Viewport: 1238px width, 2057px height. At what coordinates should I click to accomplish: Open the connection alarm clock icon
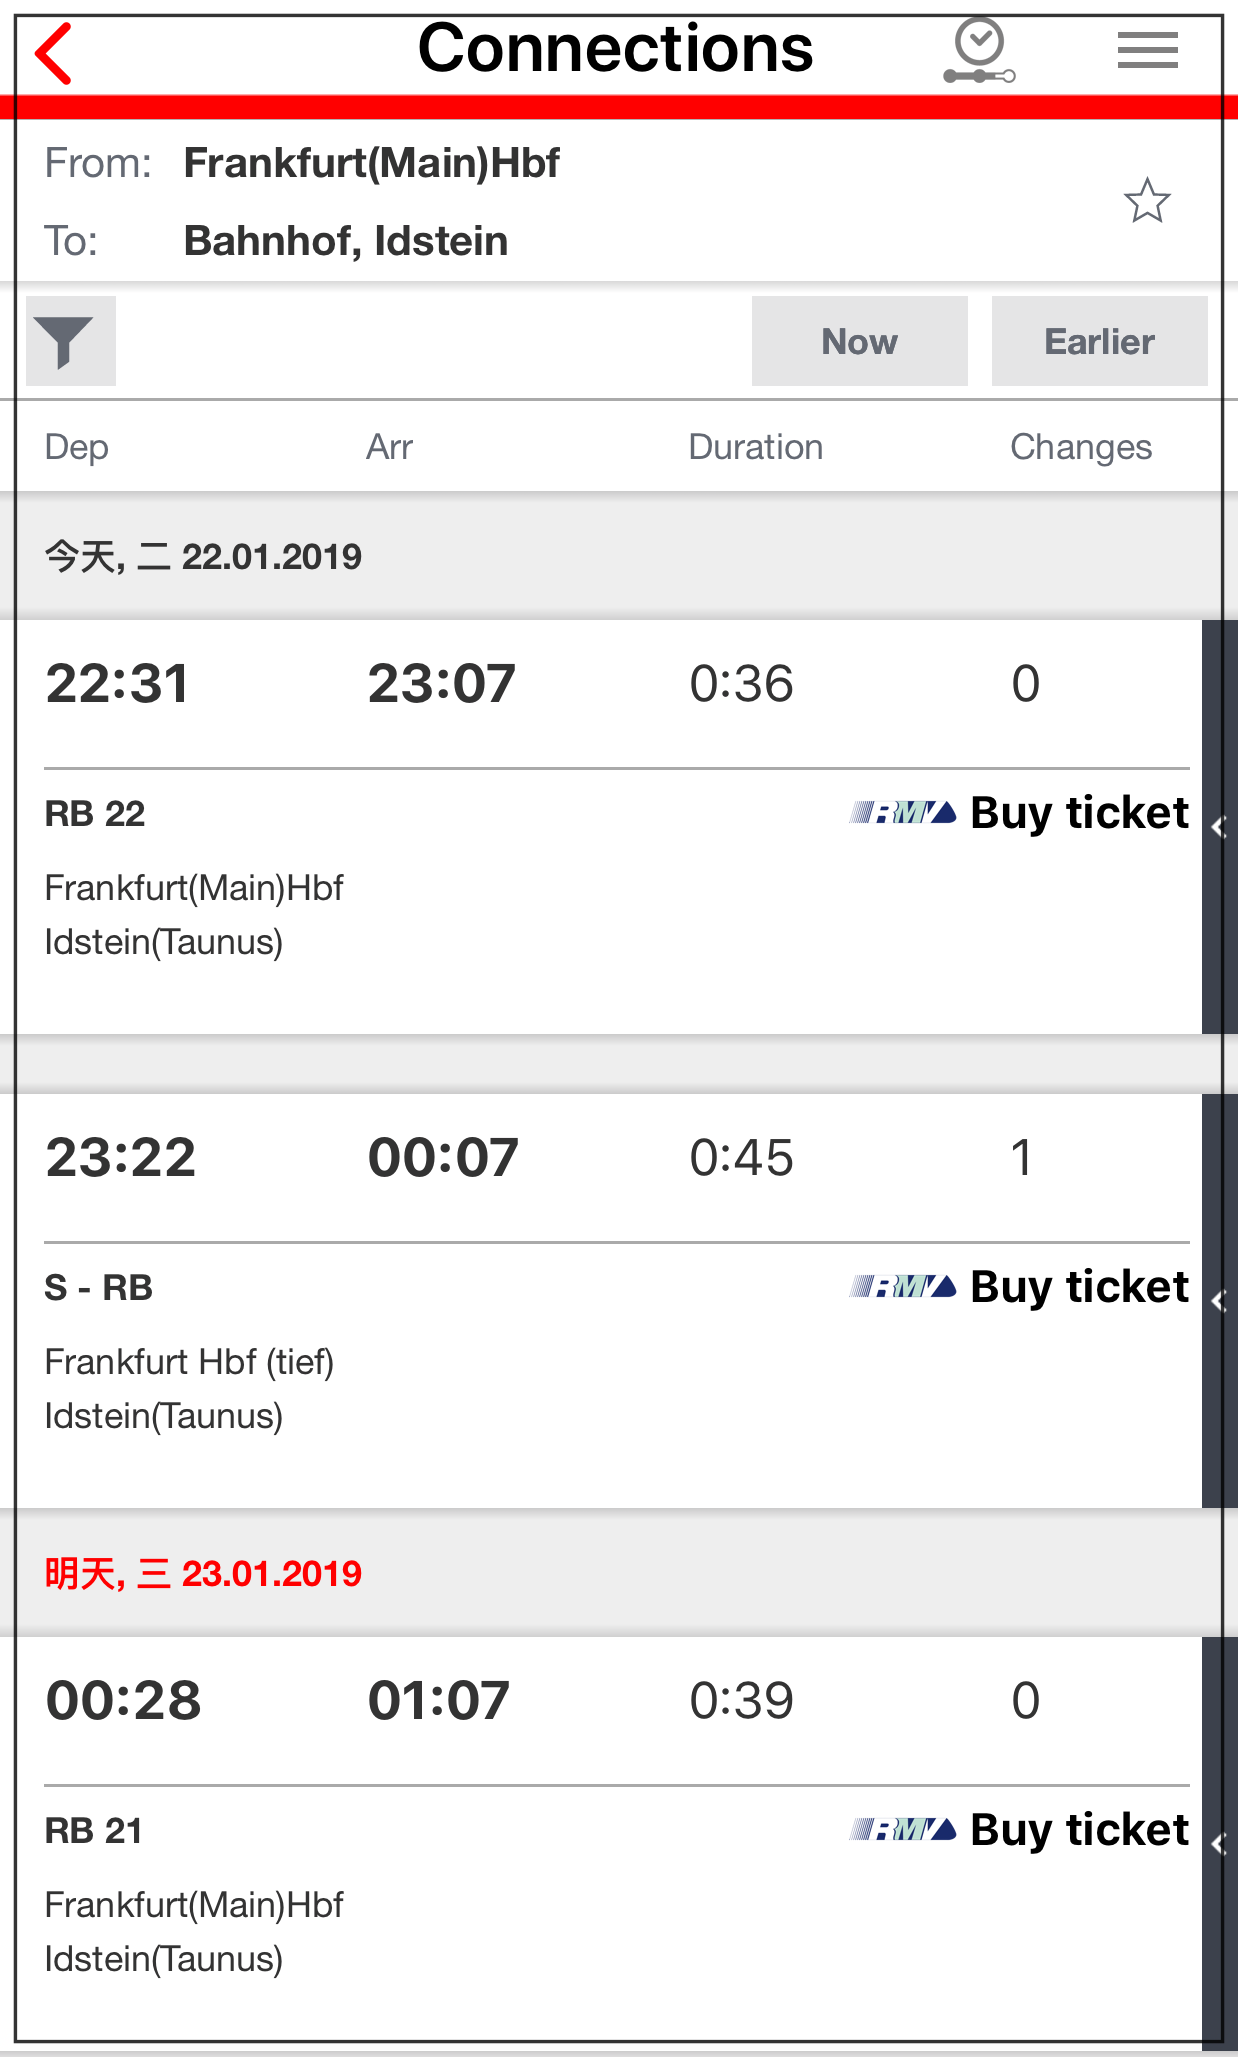coord(979,52)
